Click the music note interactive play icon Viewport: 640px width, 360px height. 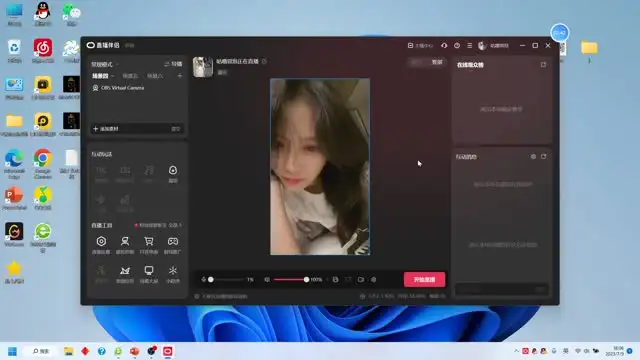(x=149, y=173)
